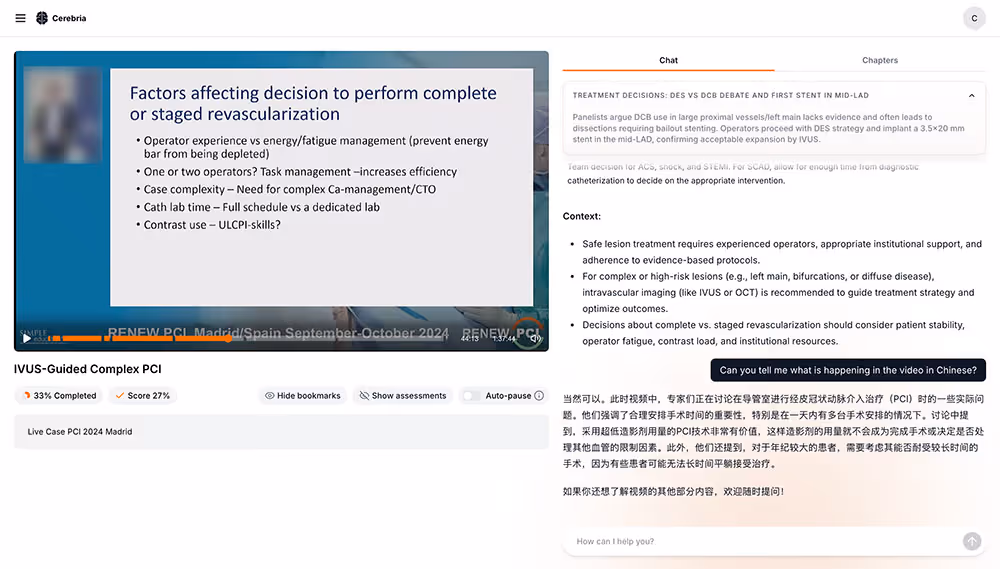Viewport: 1000px width, 569px height.
Task: Click the chapter title 'TREATMENT DECISIONS: DES VS DCB'
Action: pos(721,96)
